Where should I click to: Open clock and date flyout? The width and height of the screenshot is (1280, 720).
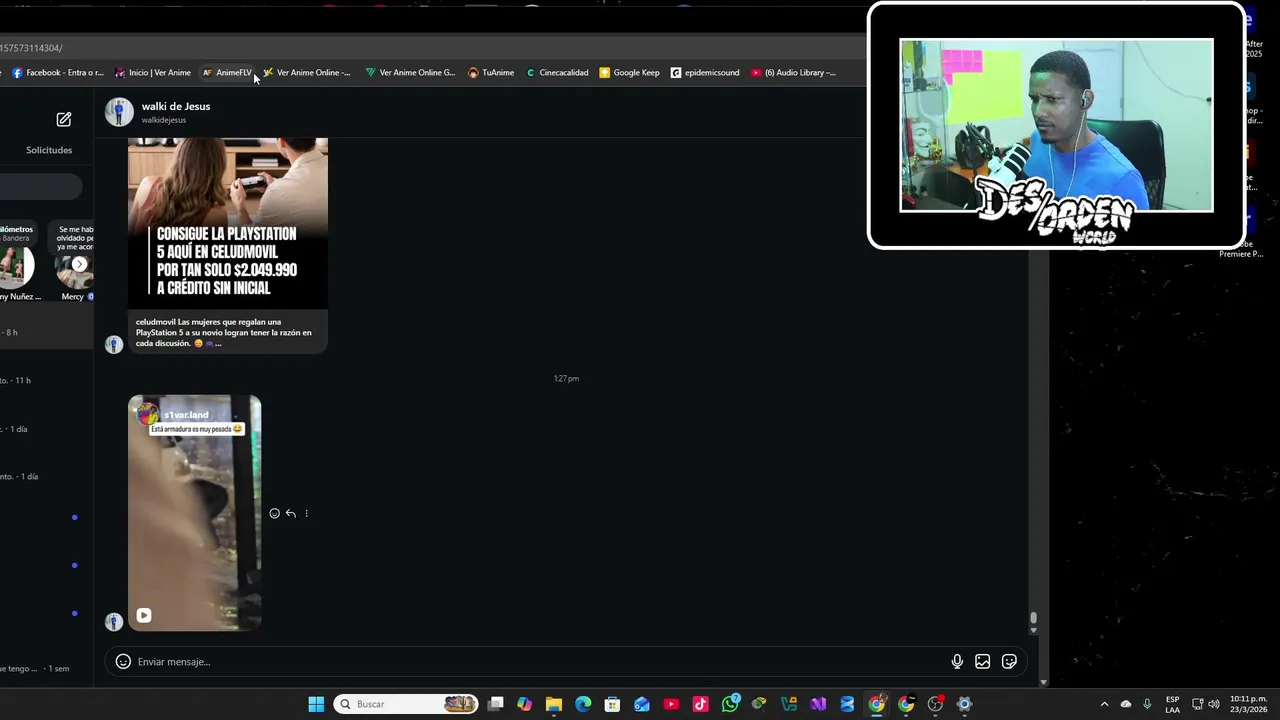[x=1248, y=704]
